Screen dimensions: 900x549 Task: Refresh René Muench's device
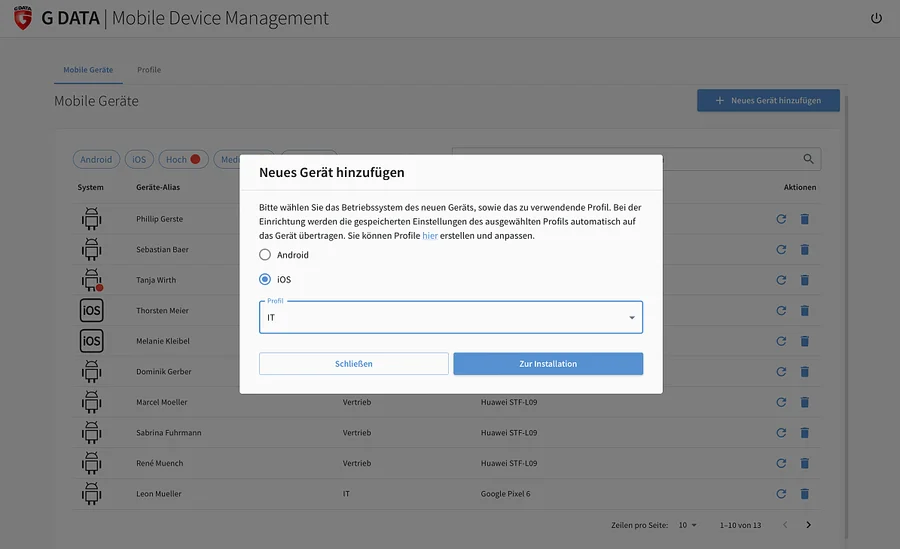(x=781, y=463)
